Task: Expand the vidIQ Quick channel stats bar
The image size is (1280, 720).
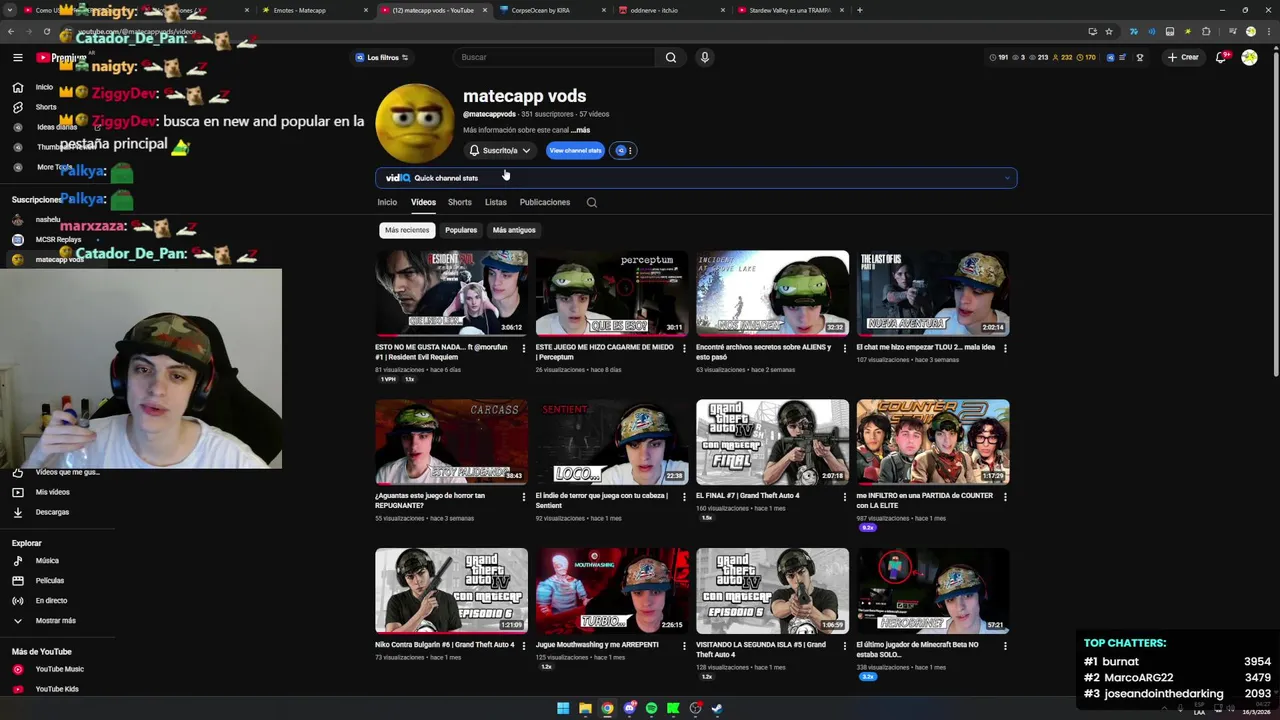Action: coord(696,178)
